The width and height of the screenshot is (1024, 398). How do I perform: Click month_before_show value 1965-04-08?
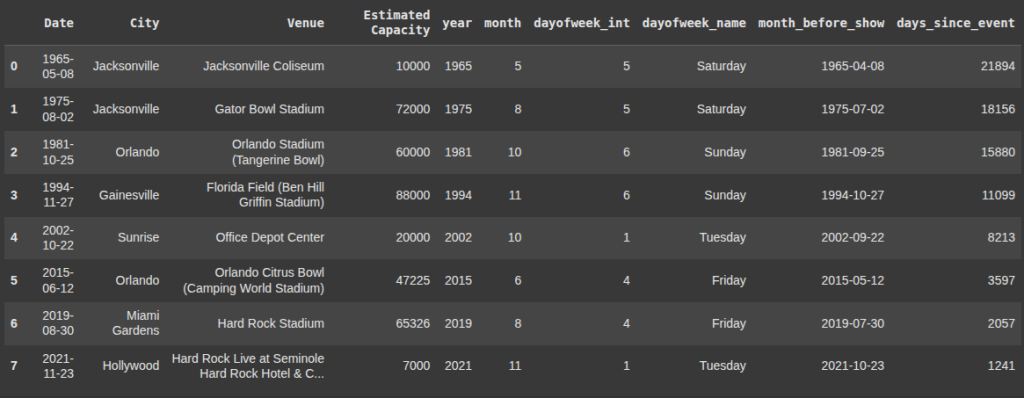click(x=852, y=66)
